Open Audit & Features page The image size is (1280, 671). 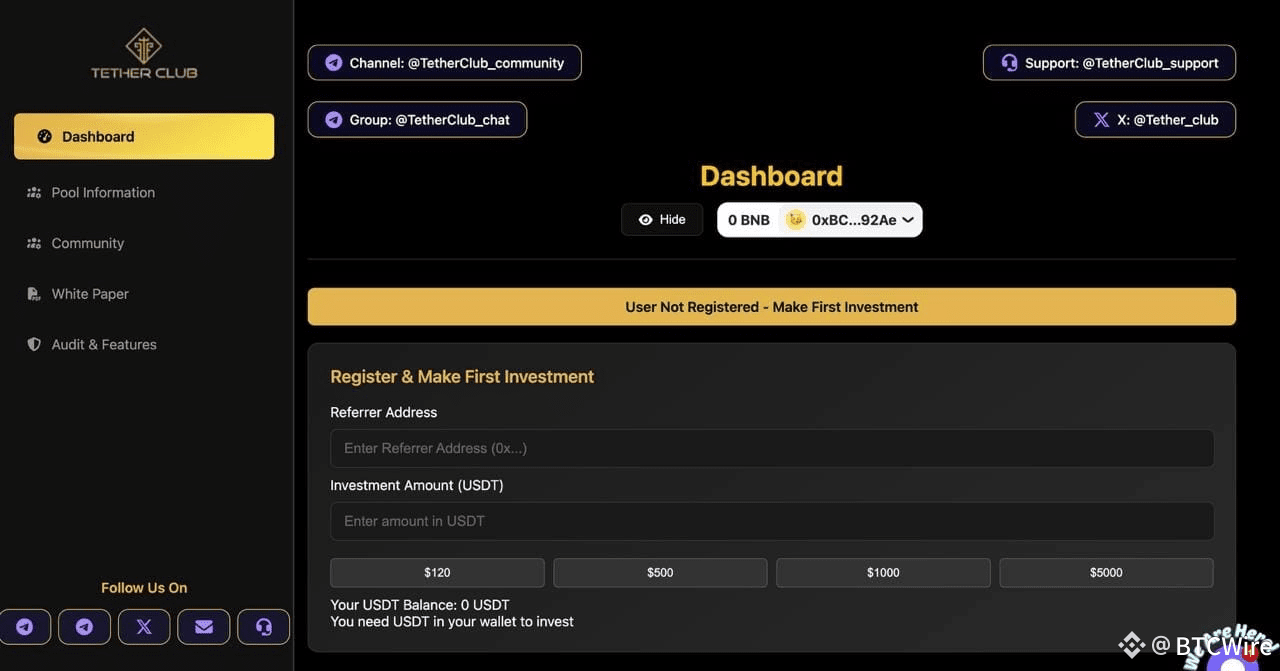(104, 344)
